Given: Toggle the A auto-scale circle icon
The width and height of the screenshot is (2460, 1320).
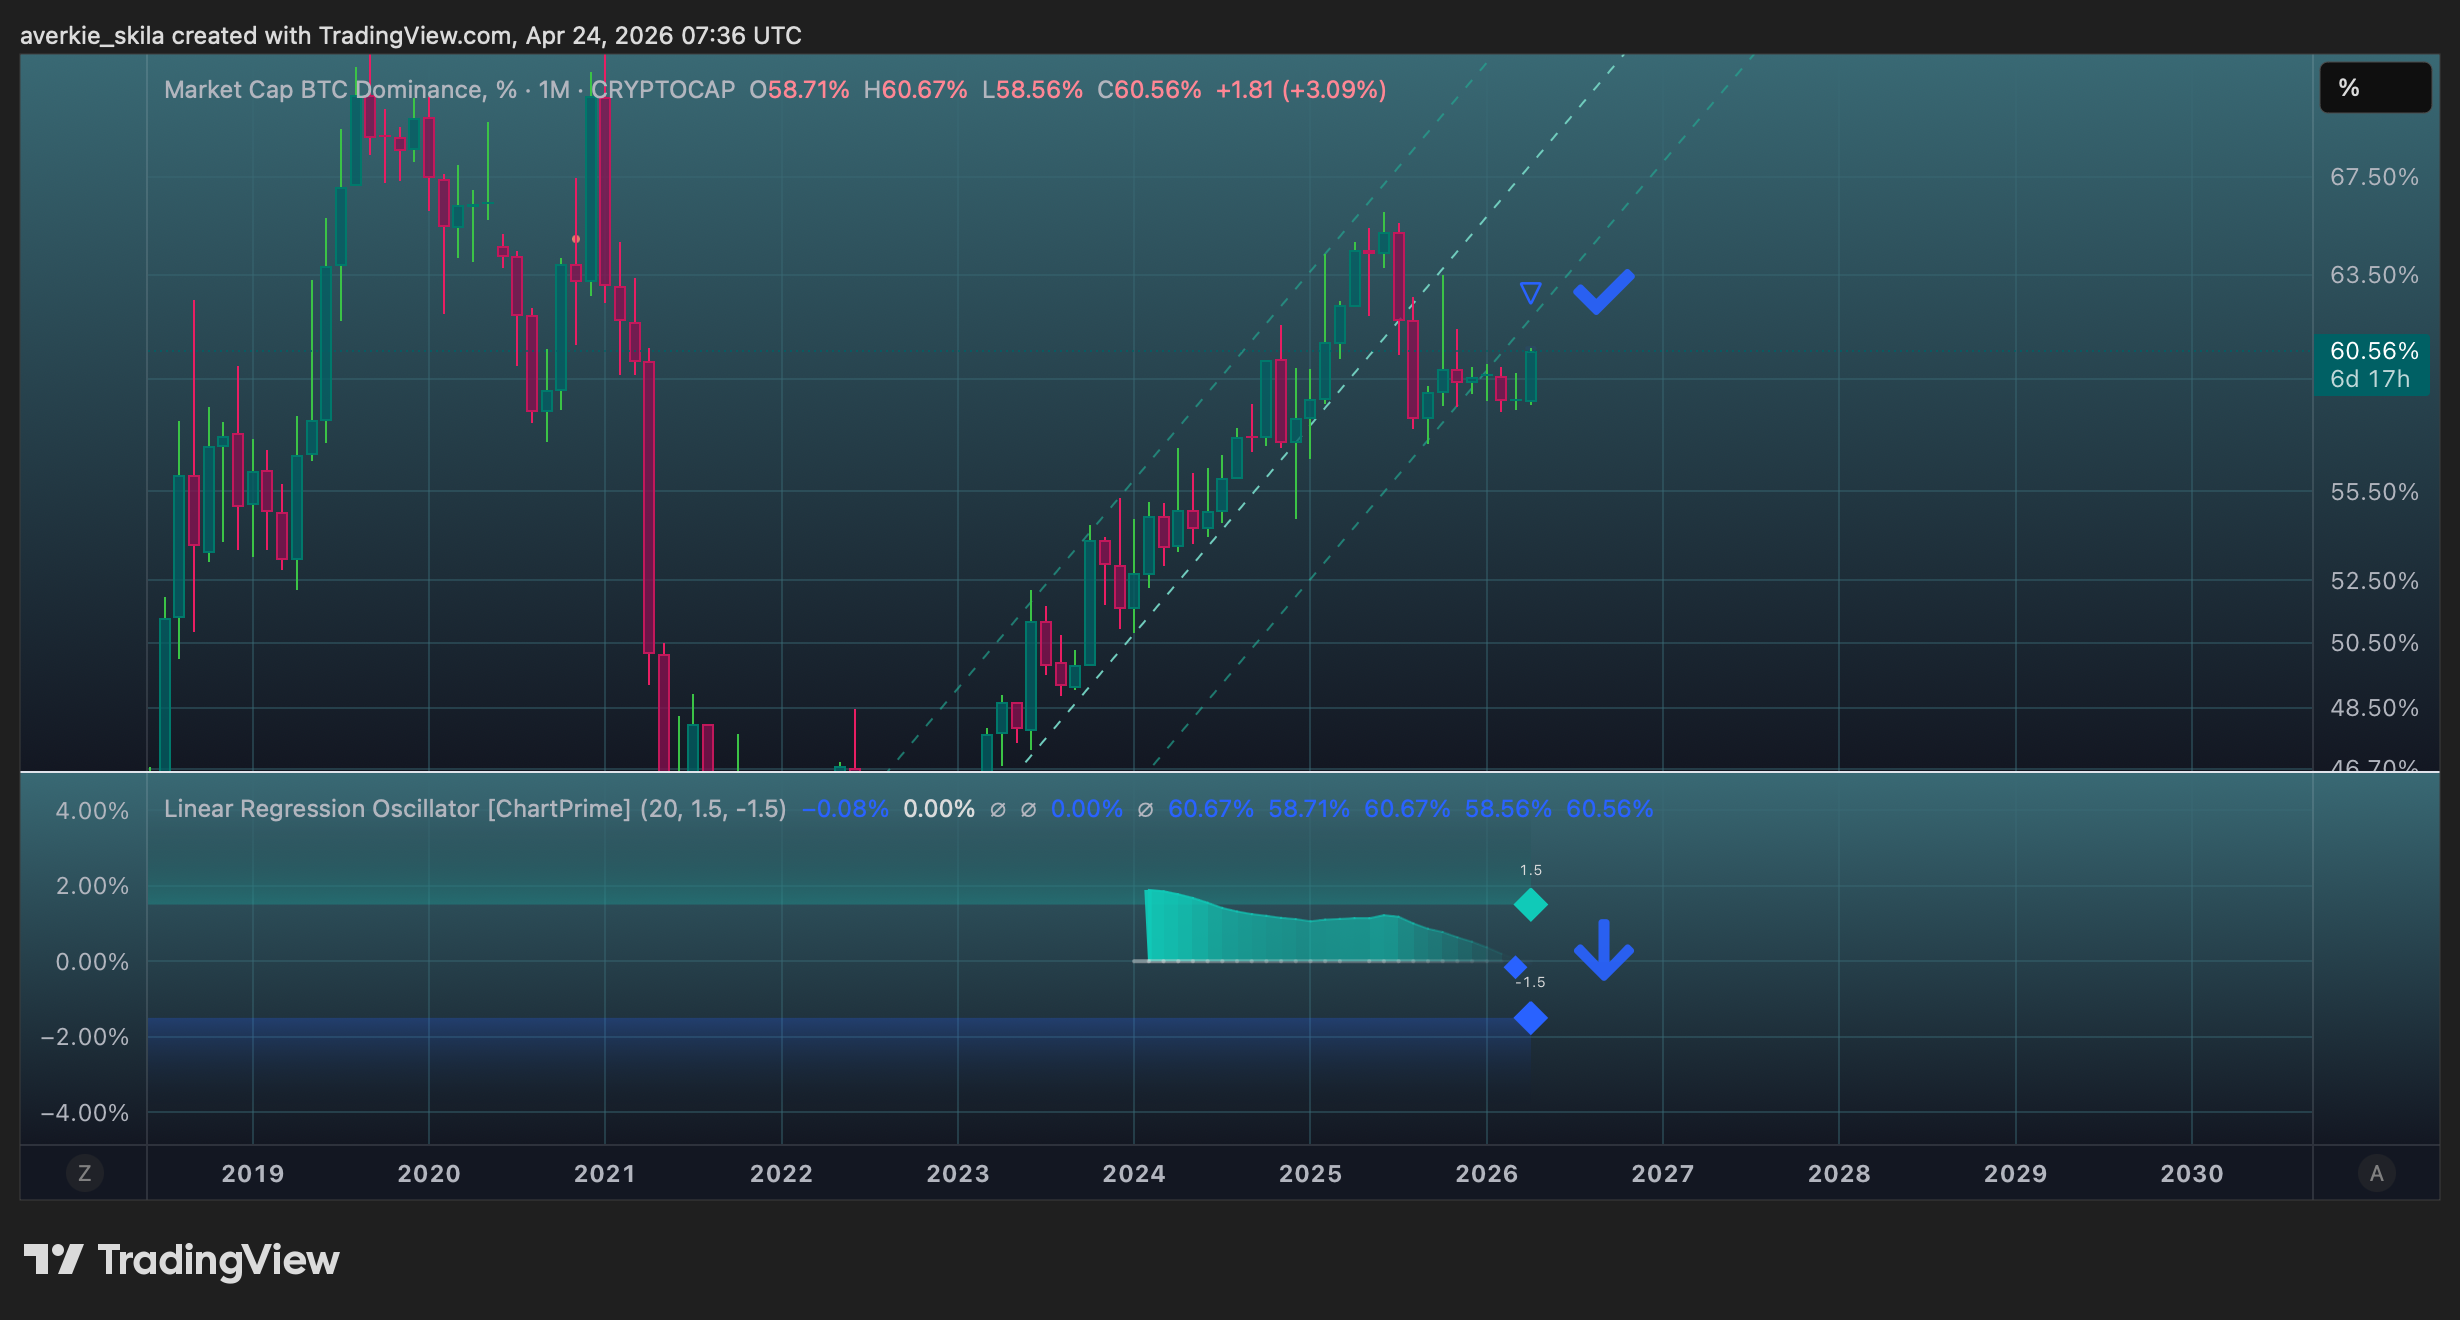Looking at the screenshot, I should click(x=2376, y=1173).
